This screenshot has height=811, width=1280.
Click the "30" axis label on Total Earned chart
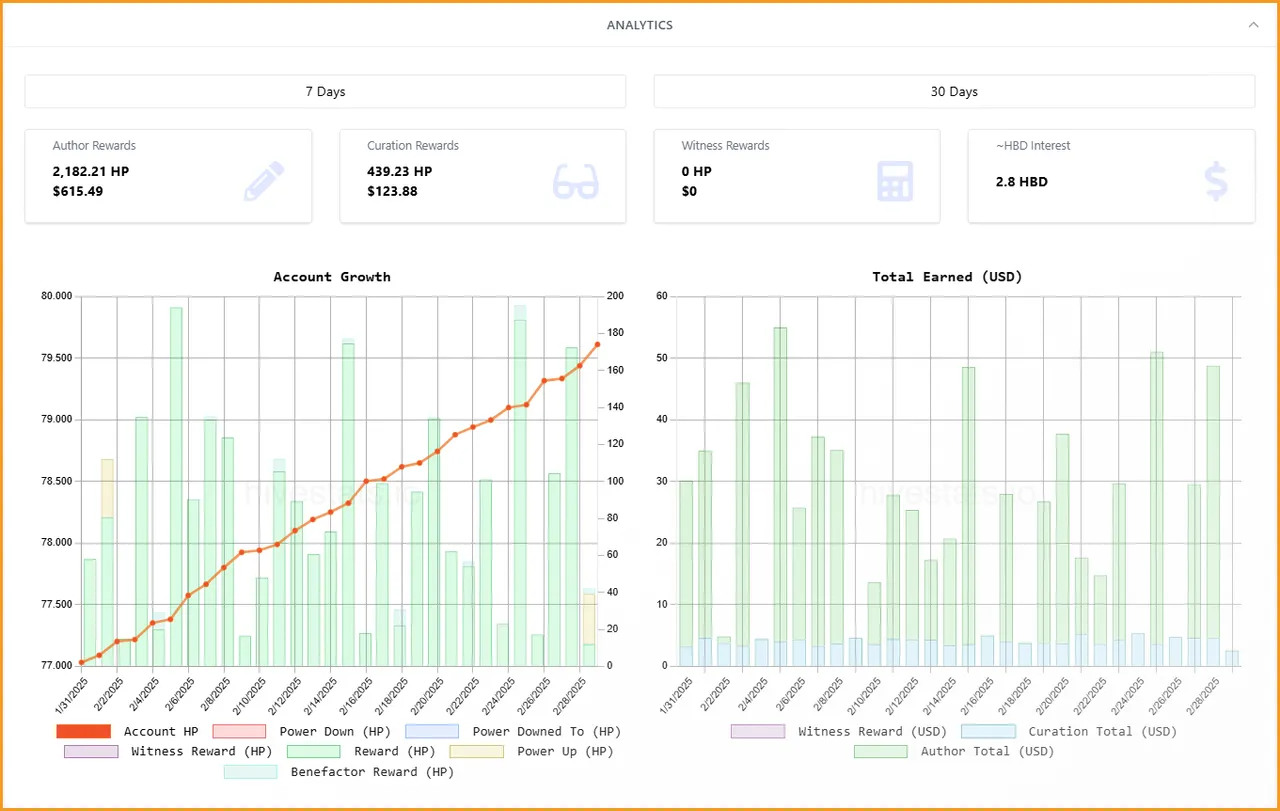pyautogui.click(x=660, y=481)
